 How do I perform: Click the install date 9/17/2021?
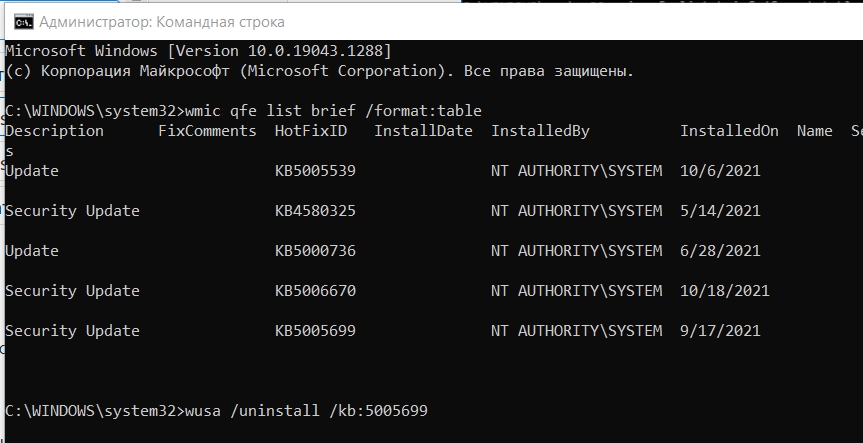pos(720,331)
